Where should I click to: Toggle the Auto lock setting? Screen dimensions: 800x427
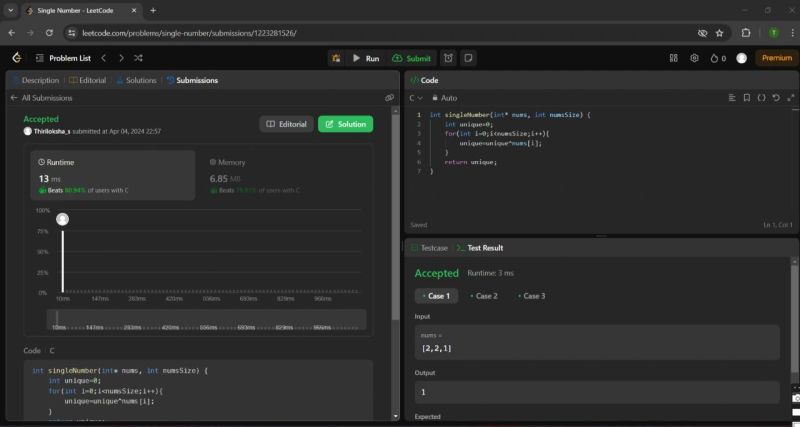[444, 98]
